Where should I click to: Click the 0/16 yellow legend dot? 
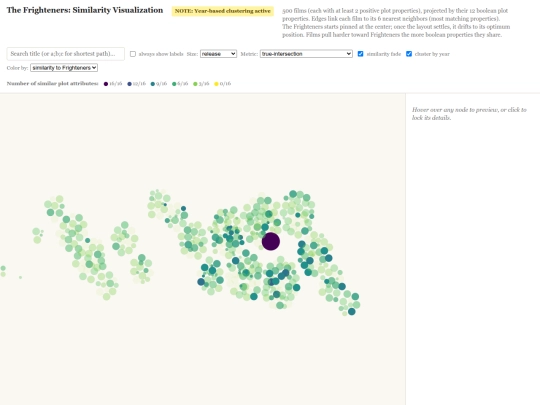coord(216,84)
